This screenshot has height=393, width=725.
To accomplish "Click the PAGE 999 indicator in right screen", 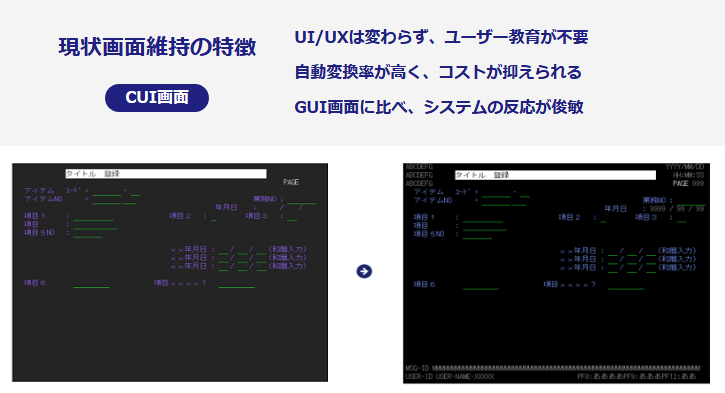I will 688,184.
